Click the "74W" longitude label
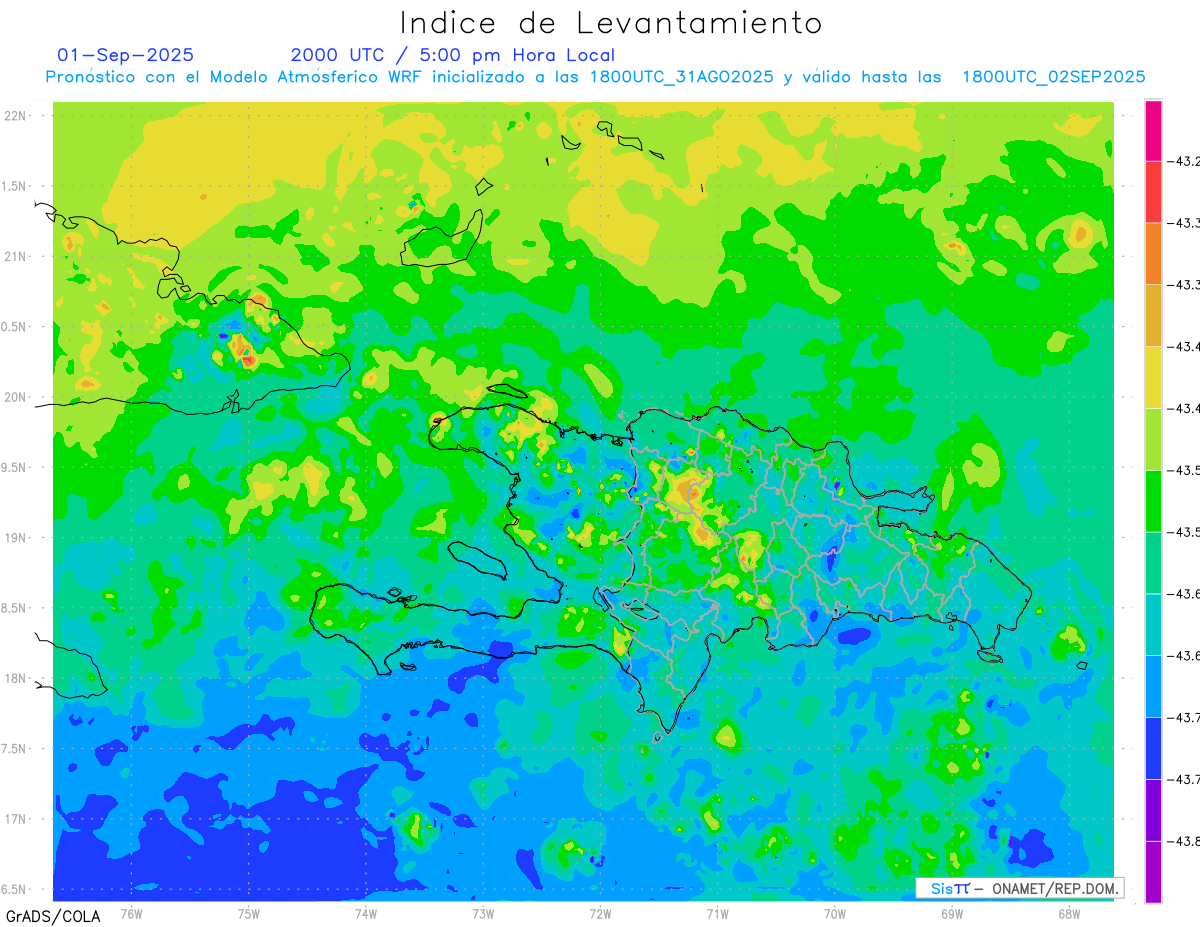Image resolution: width=1200 pixels, height=927 pixels. 366,914
